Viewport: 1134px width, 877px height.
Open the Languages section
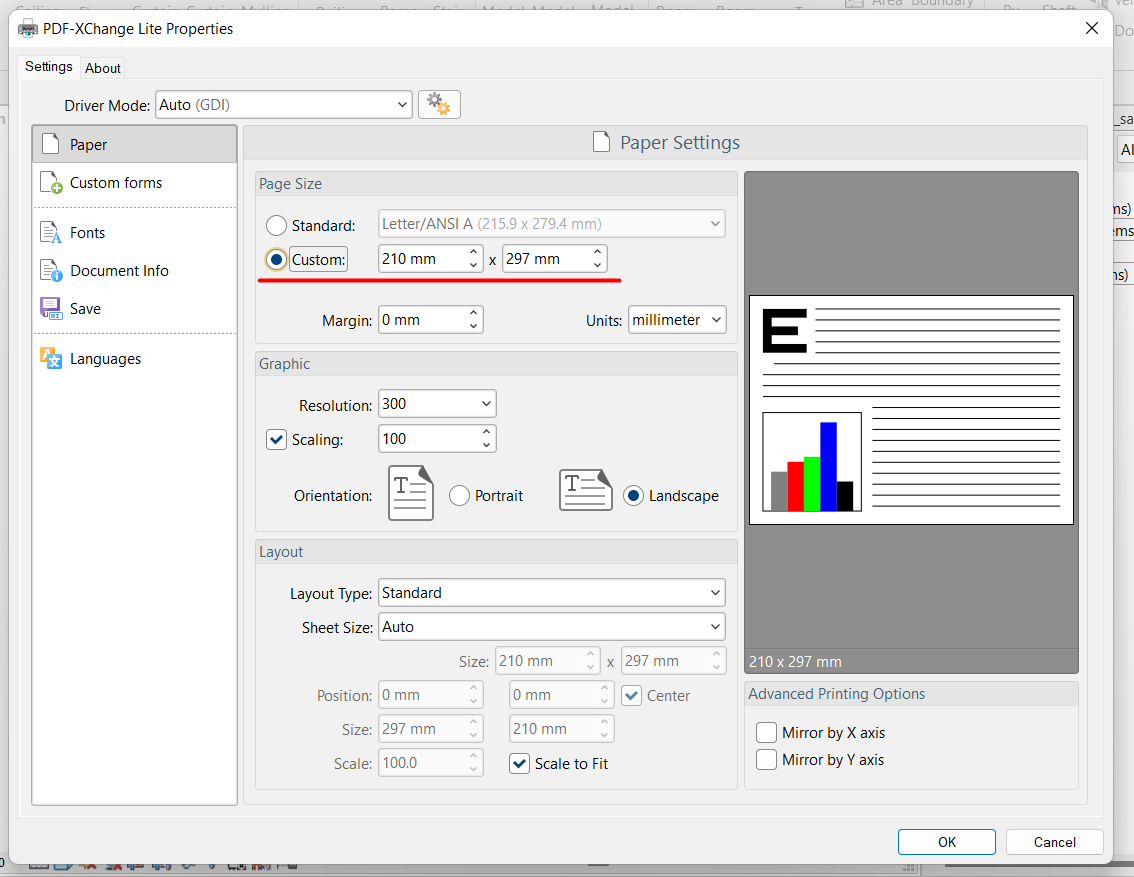(135, 359)
